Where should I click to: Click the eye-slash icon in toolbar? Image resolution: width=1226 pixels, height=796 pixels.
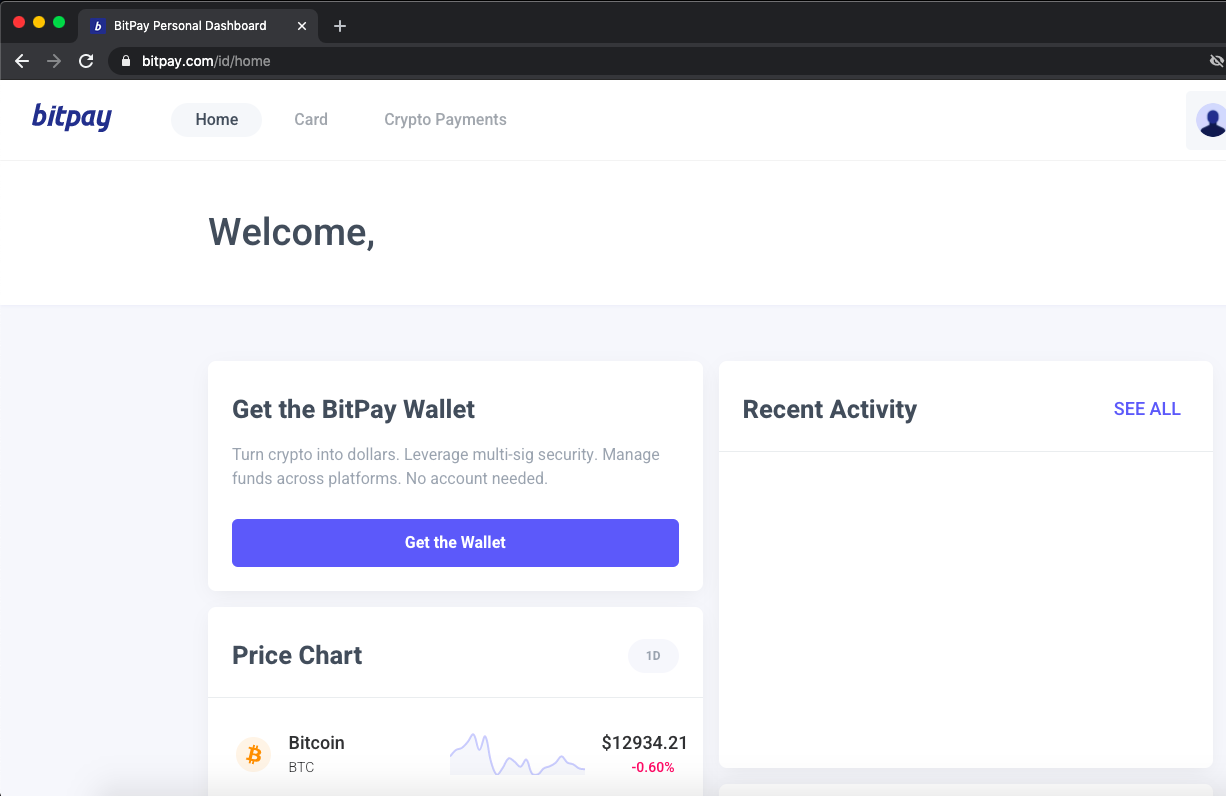(x=1215, y=60)
